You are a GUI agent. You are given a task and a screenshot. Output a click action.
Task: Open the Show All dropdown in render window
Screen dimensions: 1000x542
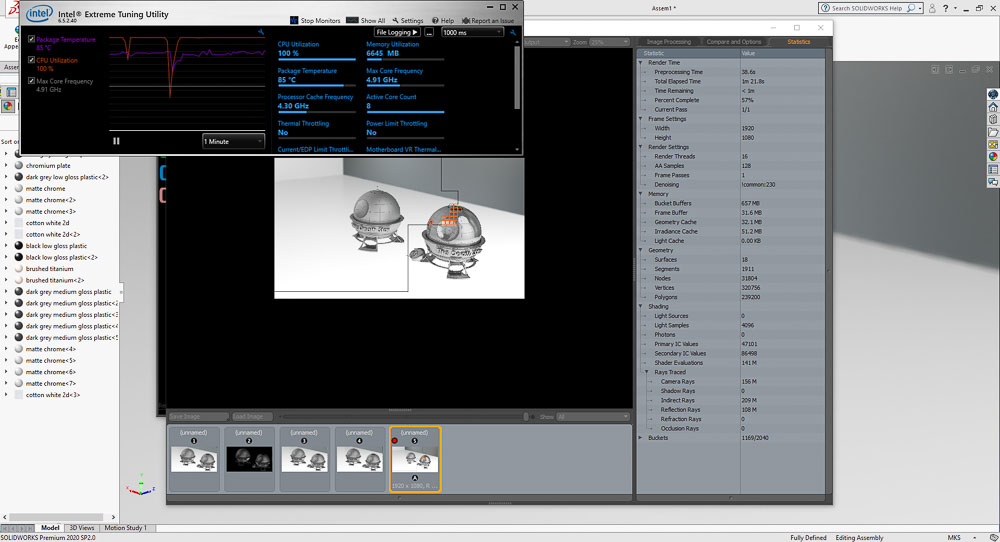592,416
